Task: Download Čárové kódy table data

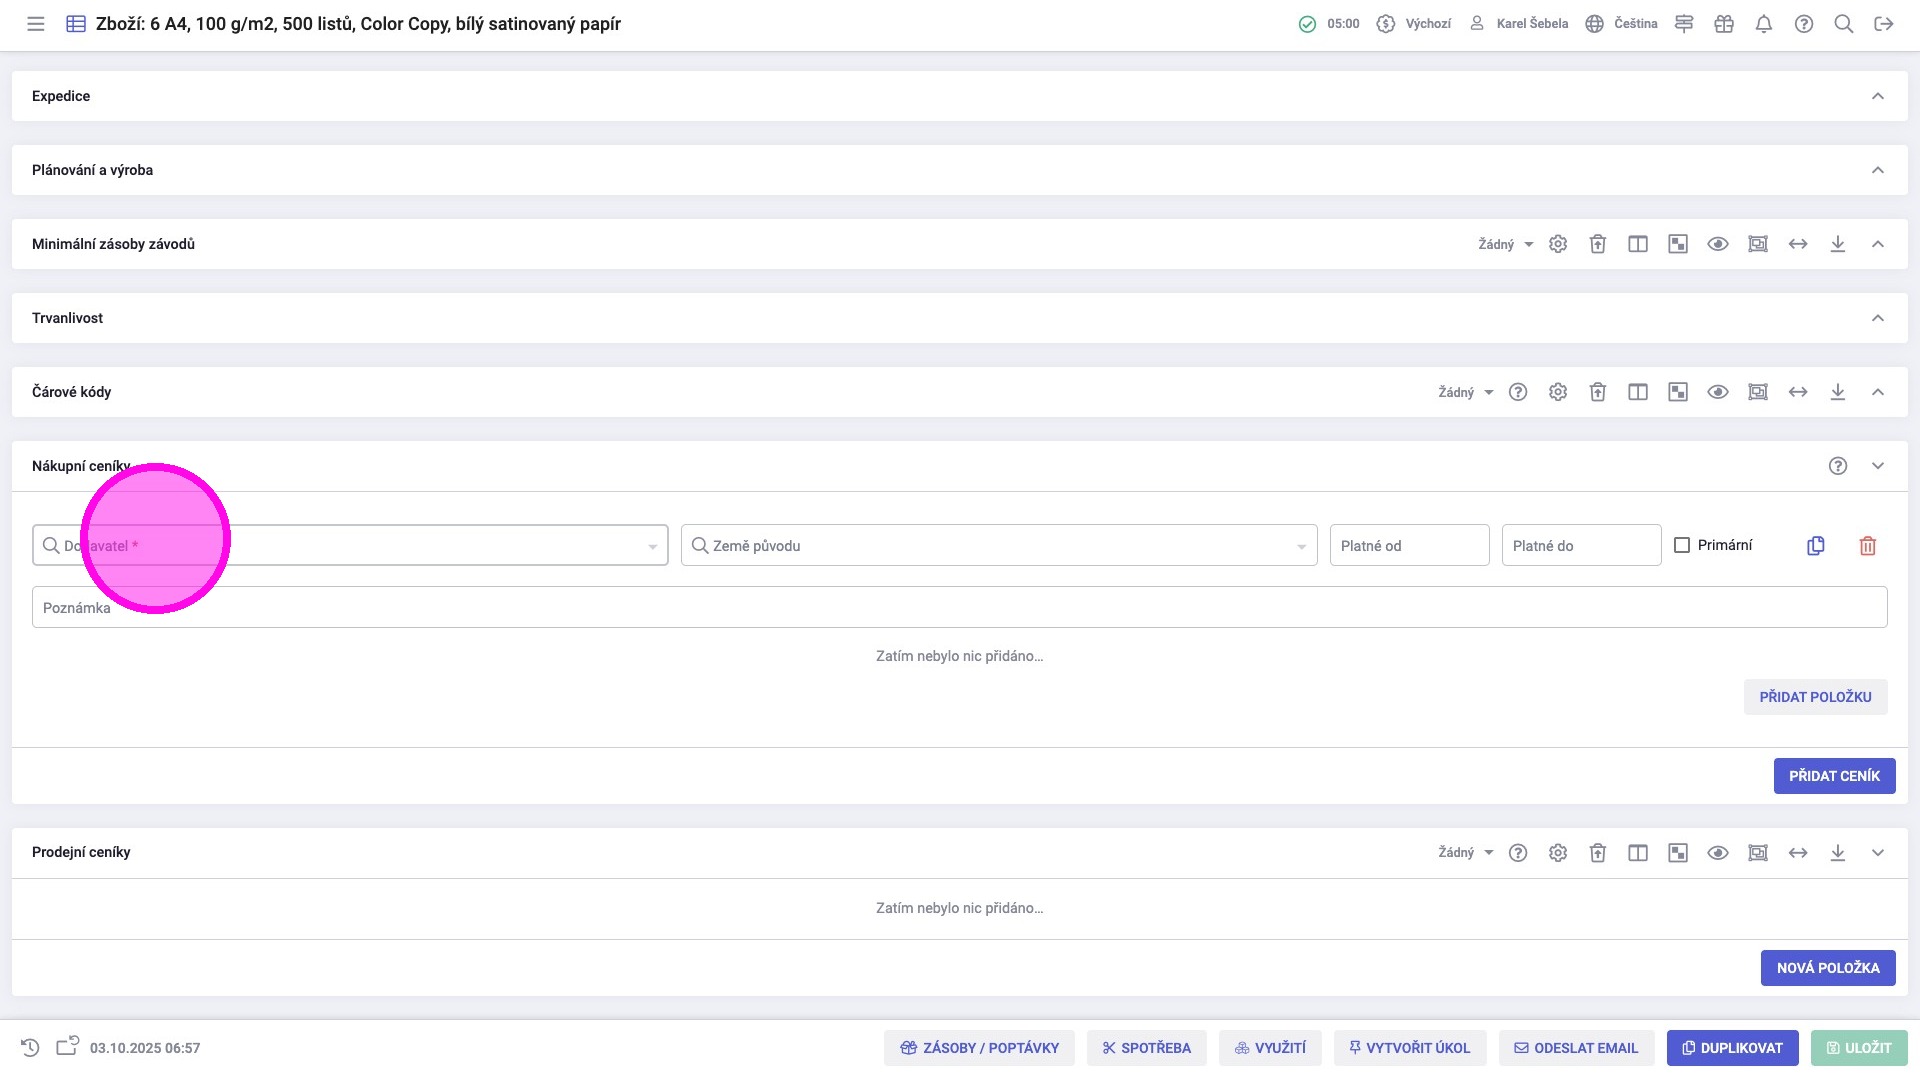Action: click(1838, 392)
